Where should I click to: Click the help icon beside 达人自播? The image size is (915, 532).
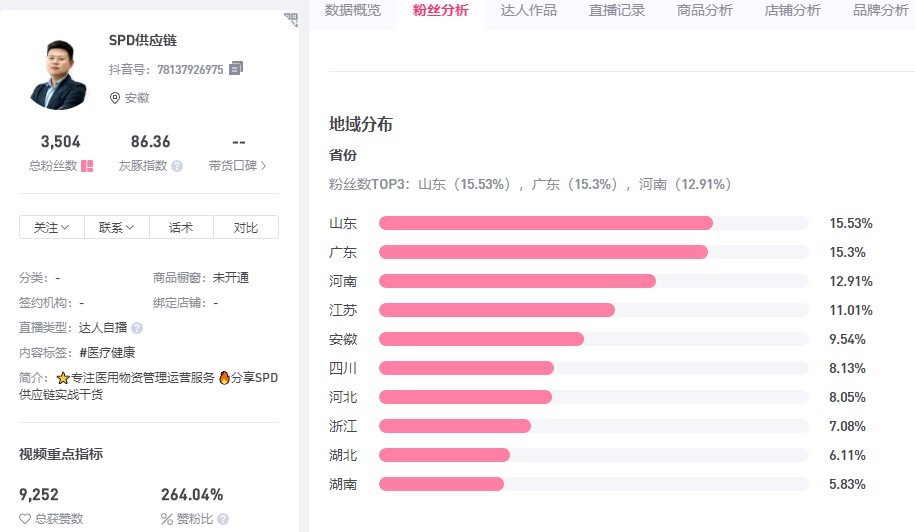click(137, 327)
